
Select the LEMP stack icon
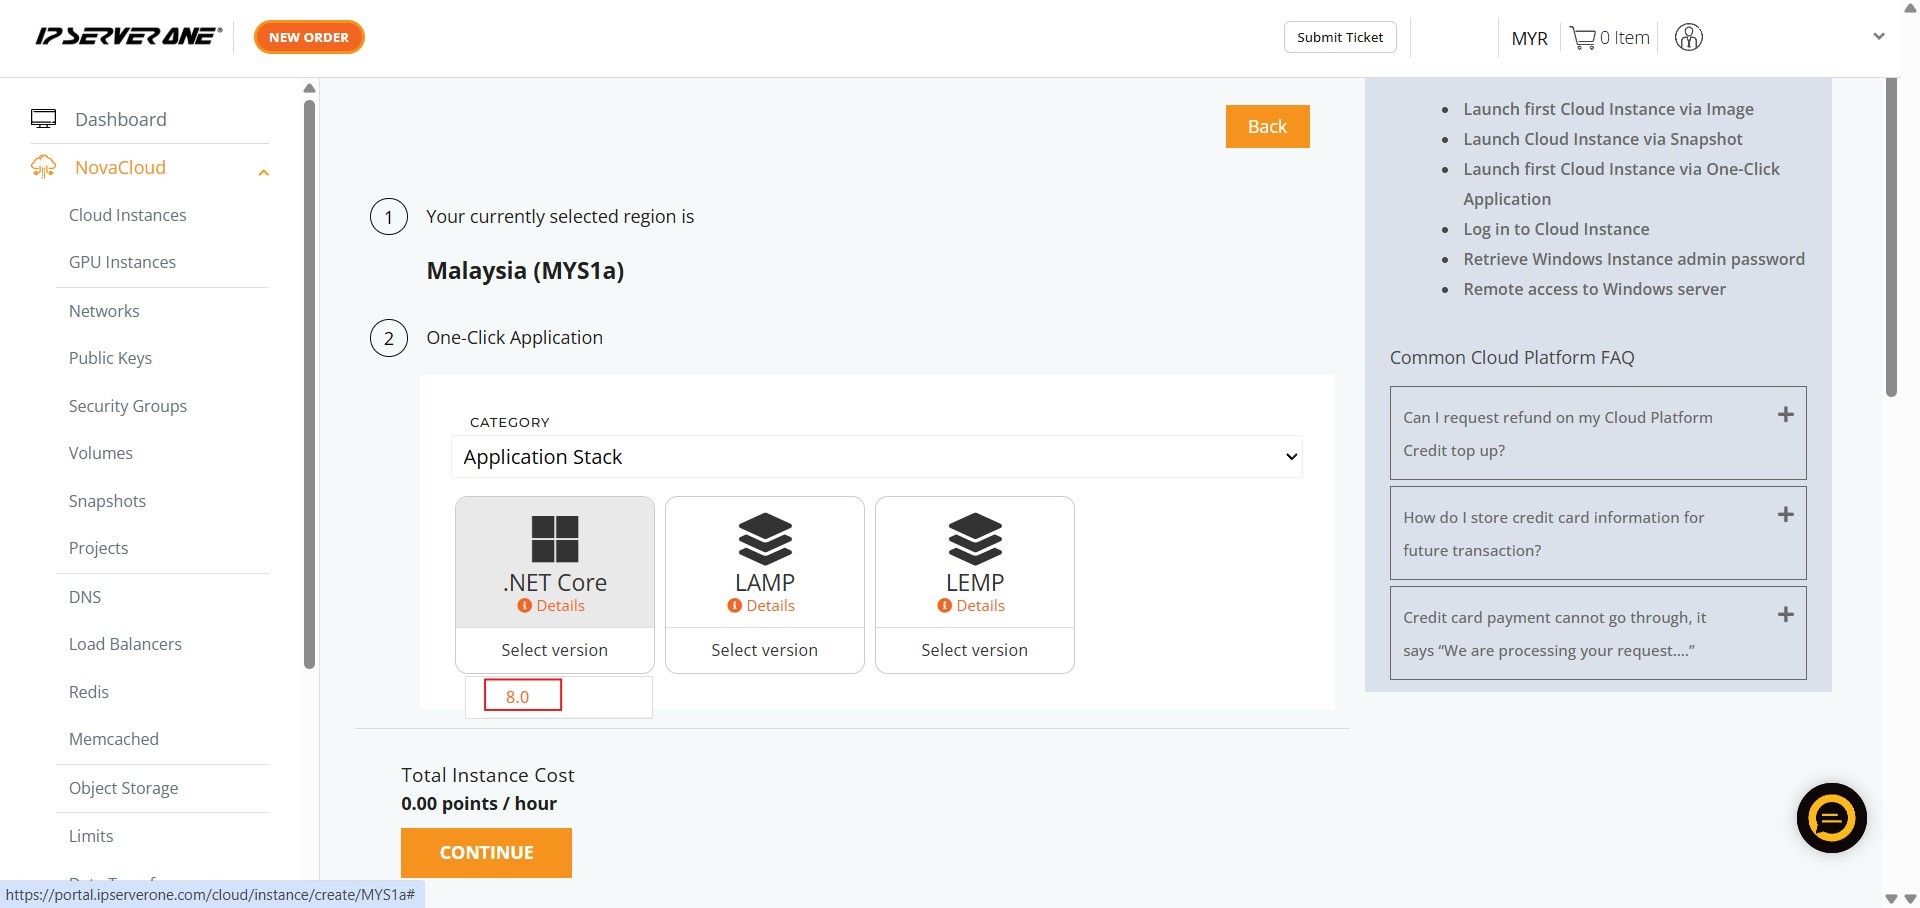pyautogui.click(x=974, y=539)
